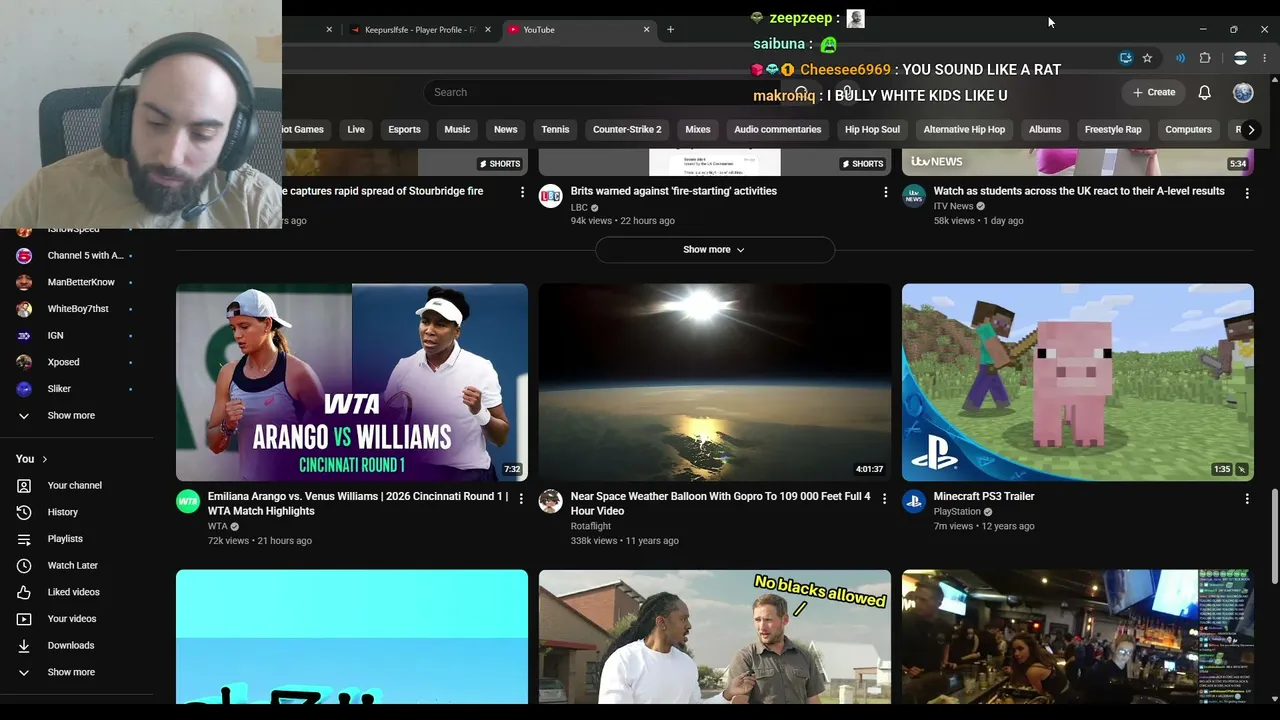Select the News category chip
The height and width of the screenshot is (720, 1280).
coord(506,129)
